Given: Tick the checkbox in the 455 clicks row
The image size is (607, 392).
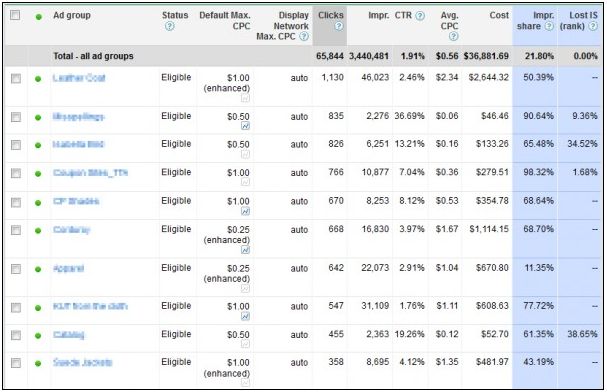Looking at the screenshot, I should click(x=16, y=335).
